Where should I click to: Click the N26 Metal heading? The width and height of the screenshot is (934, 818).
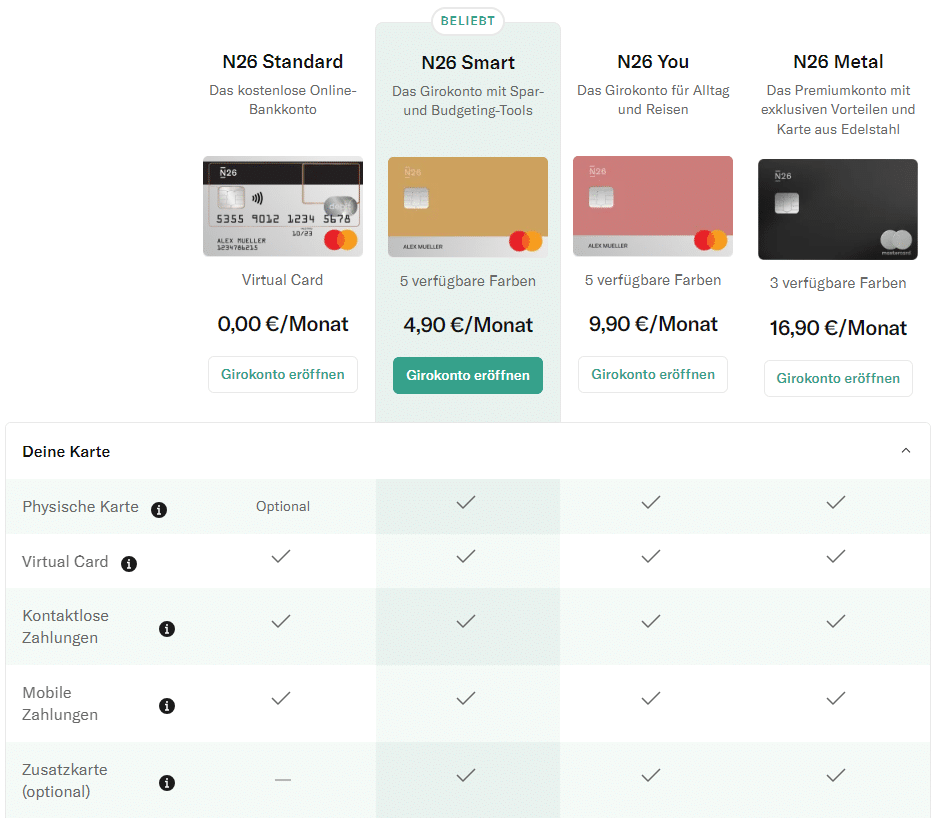[x=838, y=61]
